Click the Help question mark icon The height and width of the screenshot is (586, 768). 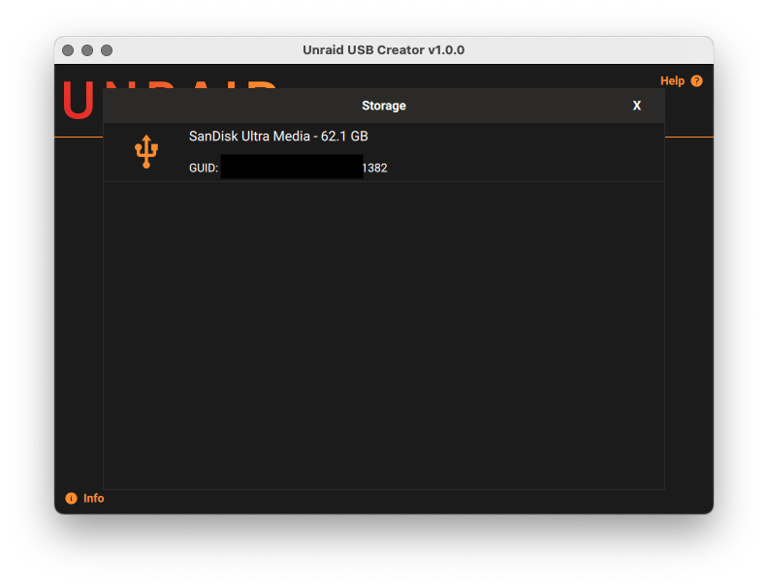[x=696, y=81]
